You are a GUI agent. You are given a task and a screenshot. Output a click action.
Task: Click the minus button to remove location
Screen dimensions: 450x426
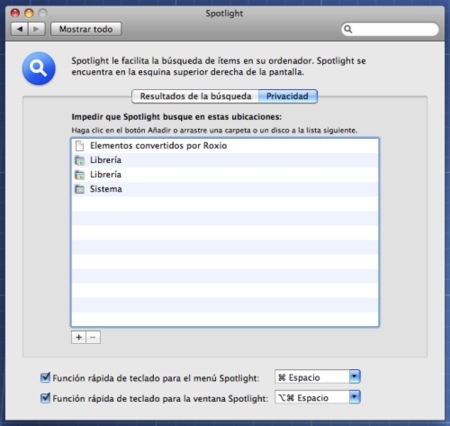[93, 337]
